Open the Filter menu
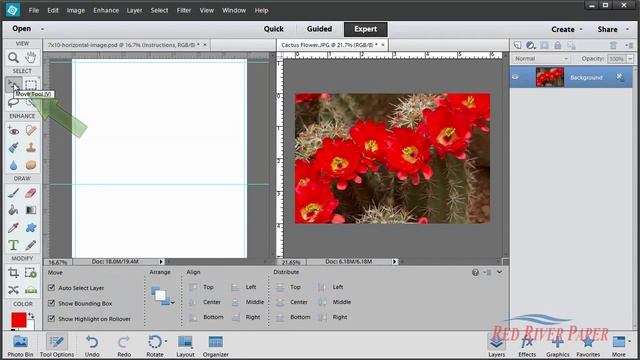640x360 pixels. tap(184, 10)
